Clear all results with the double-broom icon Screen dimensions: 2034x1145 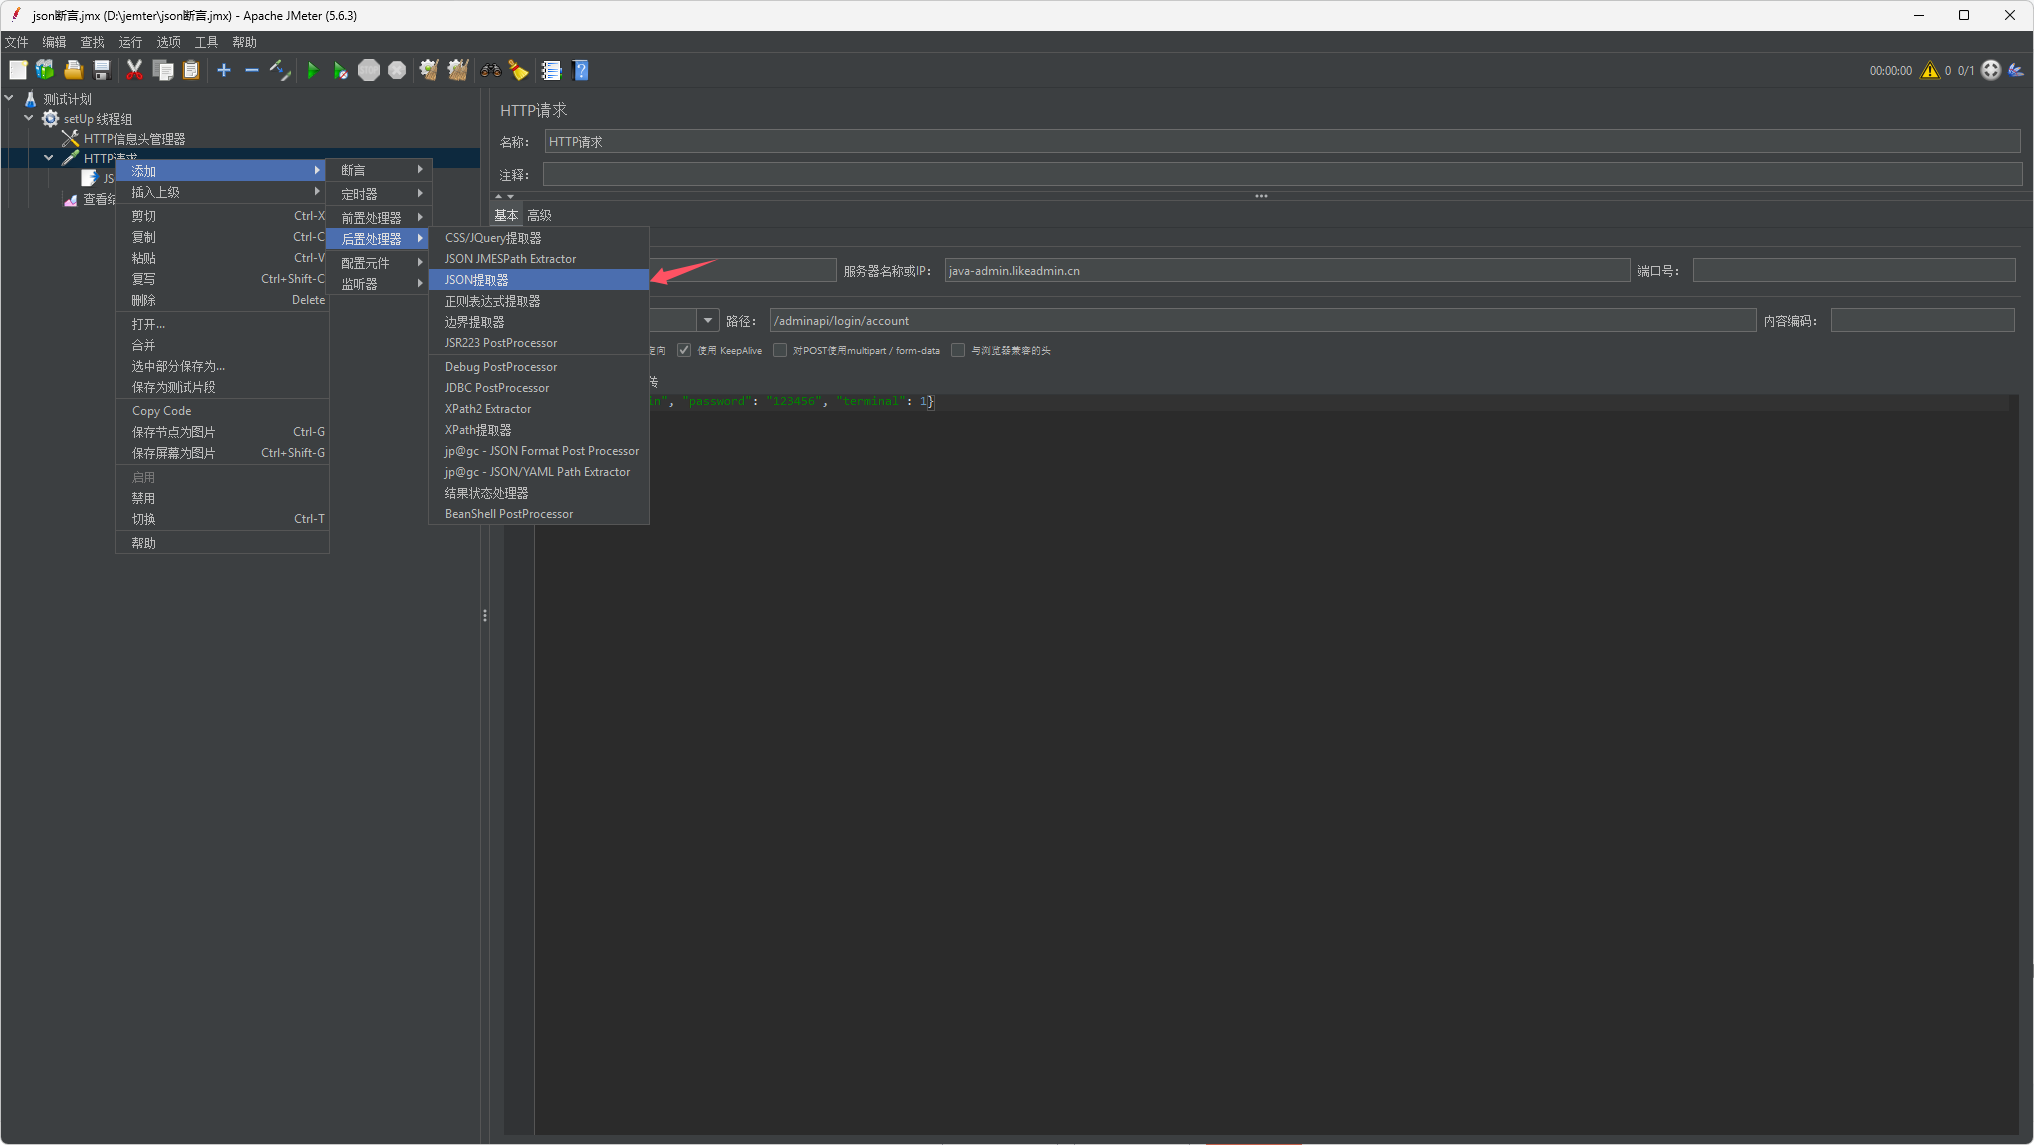pos(457,70)
